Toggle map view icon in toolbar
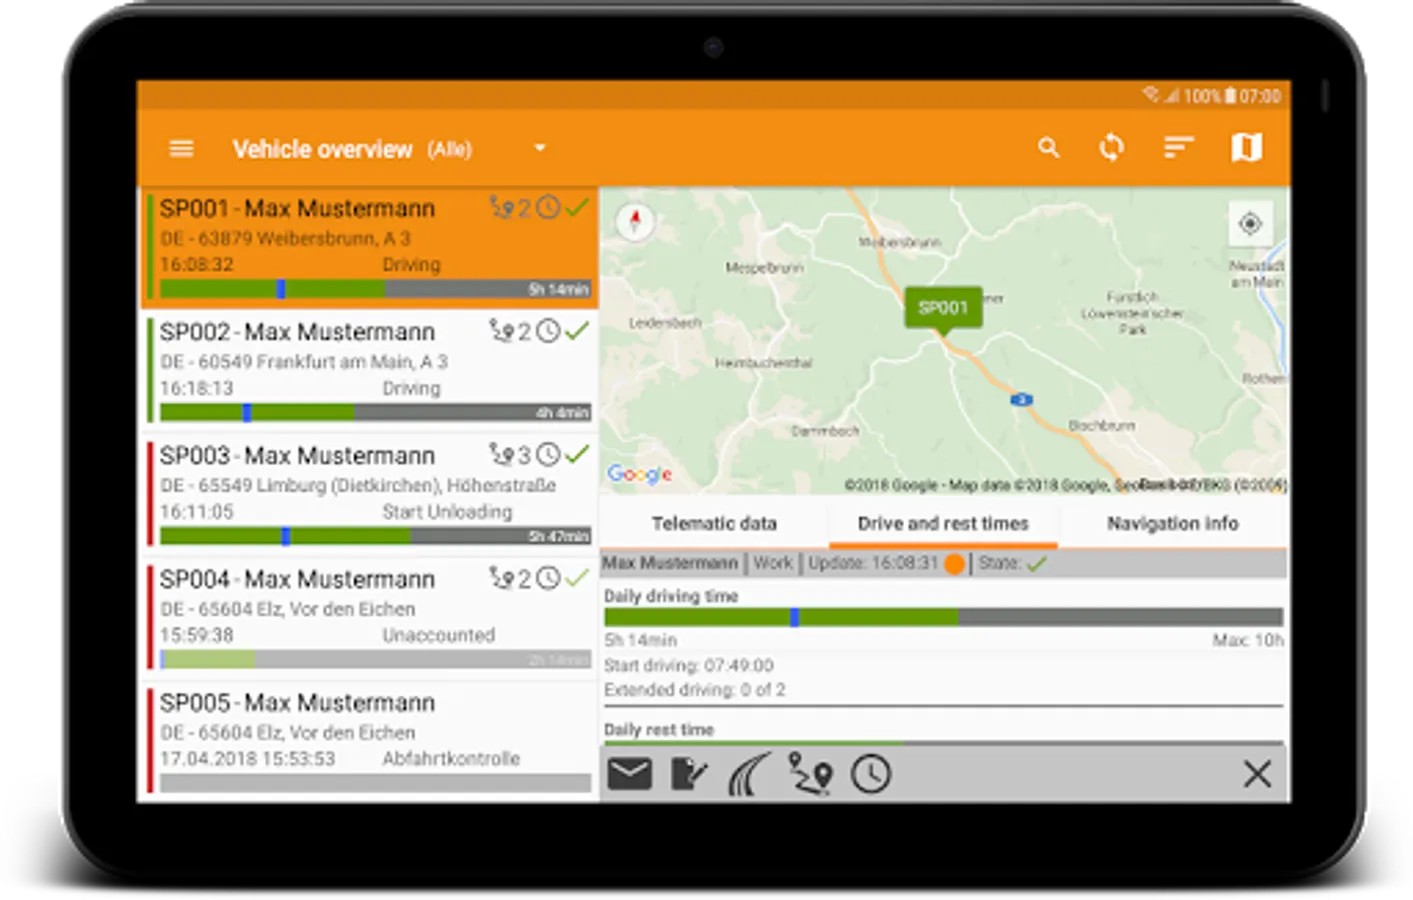The image size is (1413, 900). (1246, 148)
